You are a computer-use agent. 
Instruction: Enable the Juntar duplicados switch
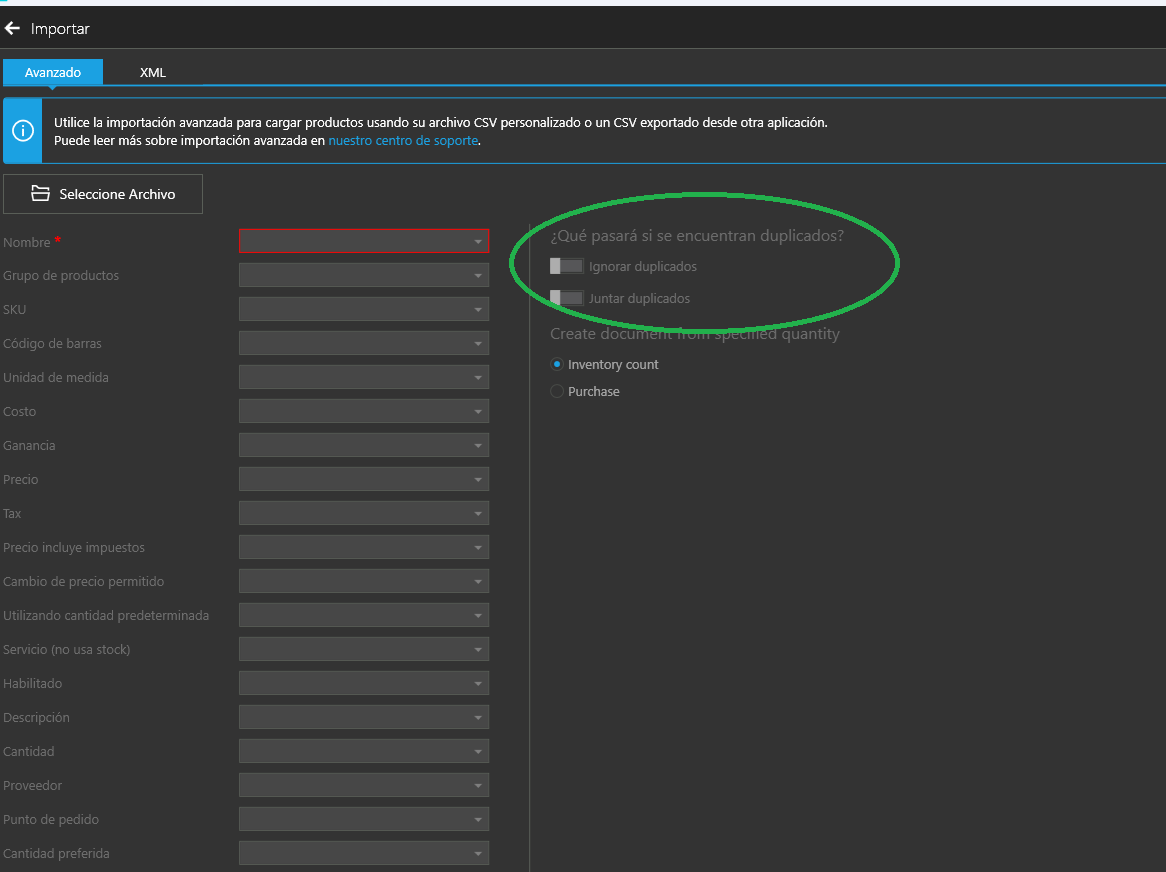coord(566,298)
